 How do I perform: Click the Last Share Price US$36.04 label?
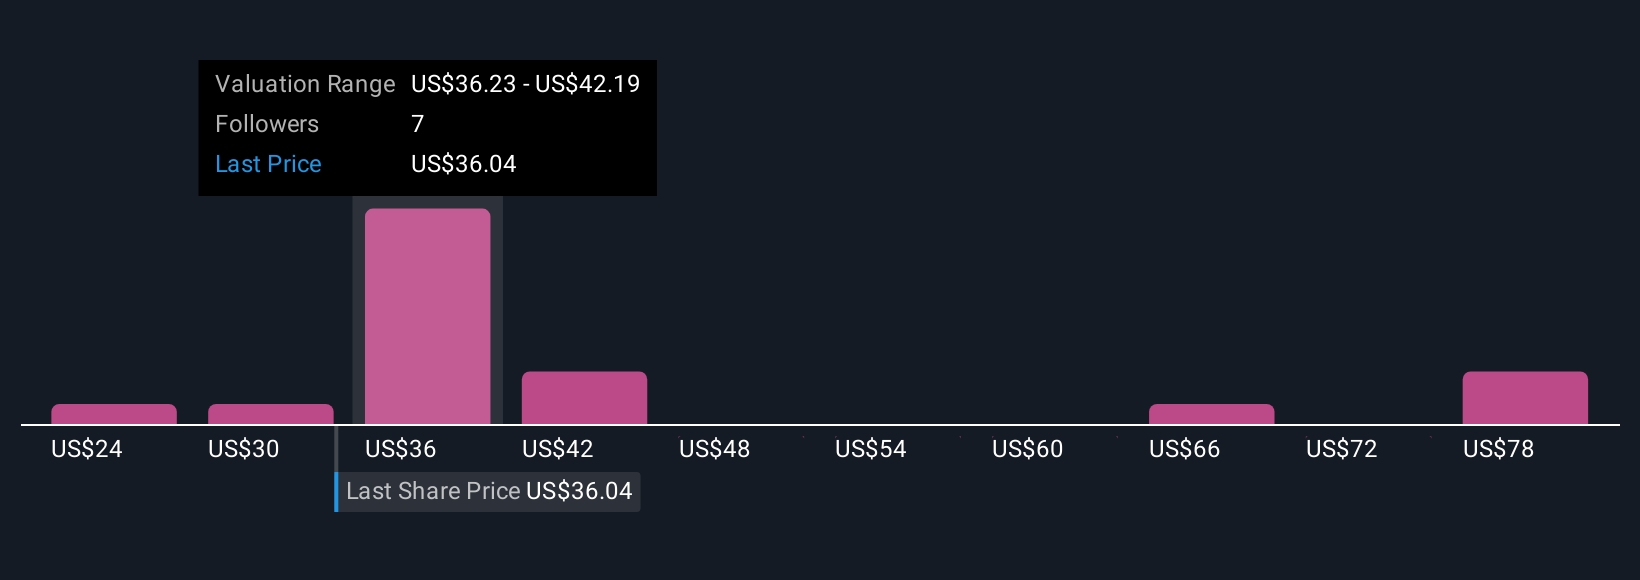[x=488, y=491]
